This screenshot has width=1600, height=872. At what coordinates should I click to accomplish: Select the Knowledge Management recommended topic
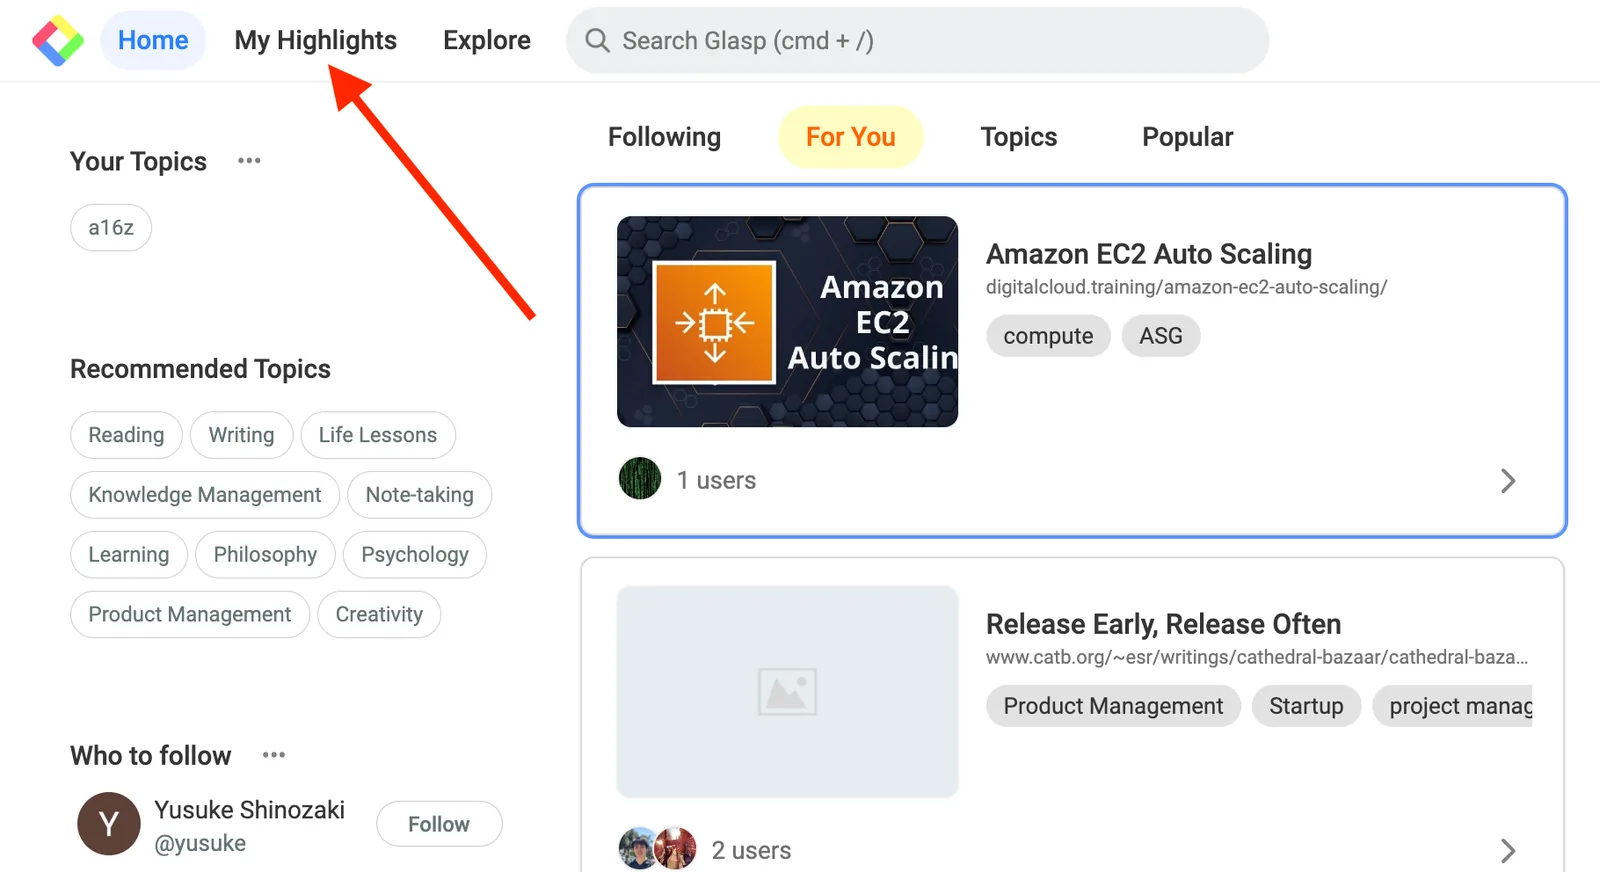click(205, 495)
